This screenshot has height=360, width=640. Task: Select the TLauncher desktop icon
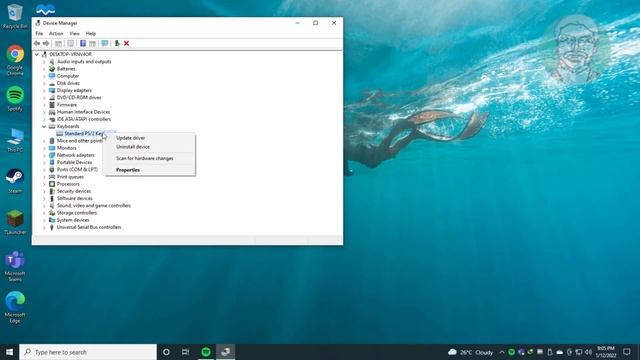pos(15,222)
